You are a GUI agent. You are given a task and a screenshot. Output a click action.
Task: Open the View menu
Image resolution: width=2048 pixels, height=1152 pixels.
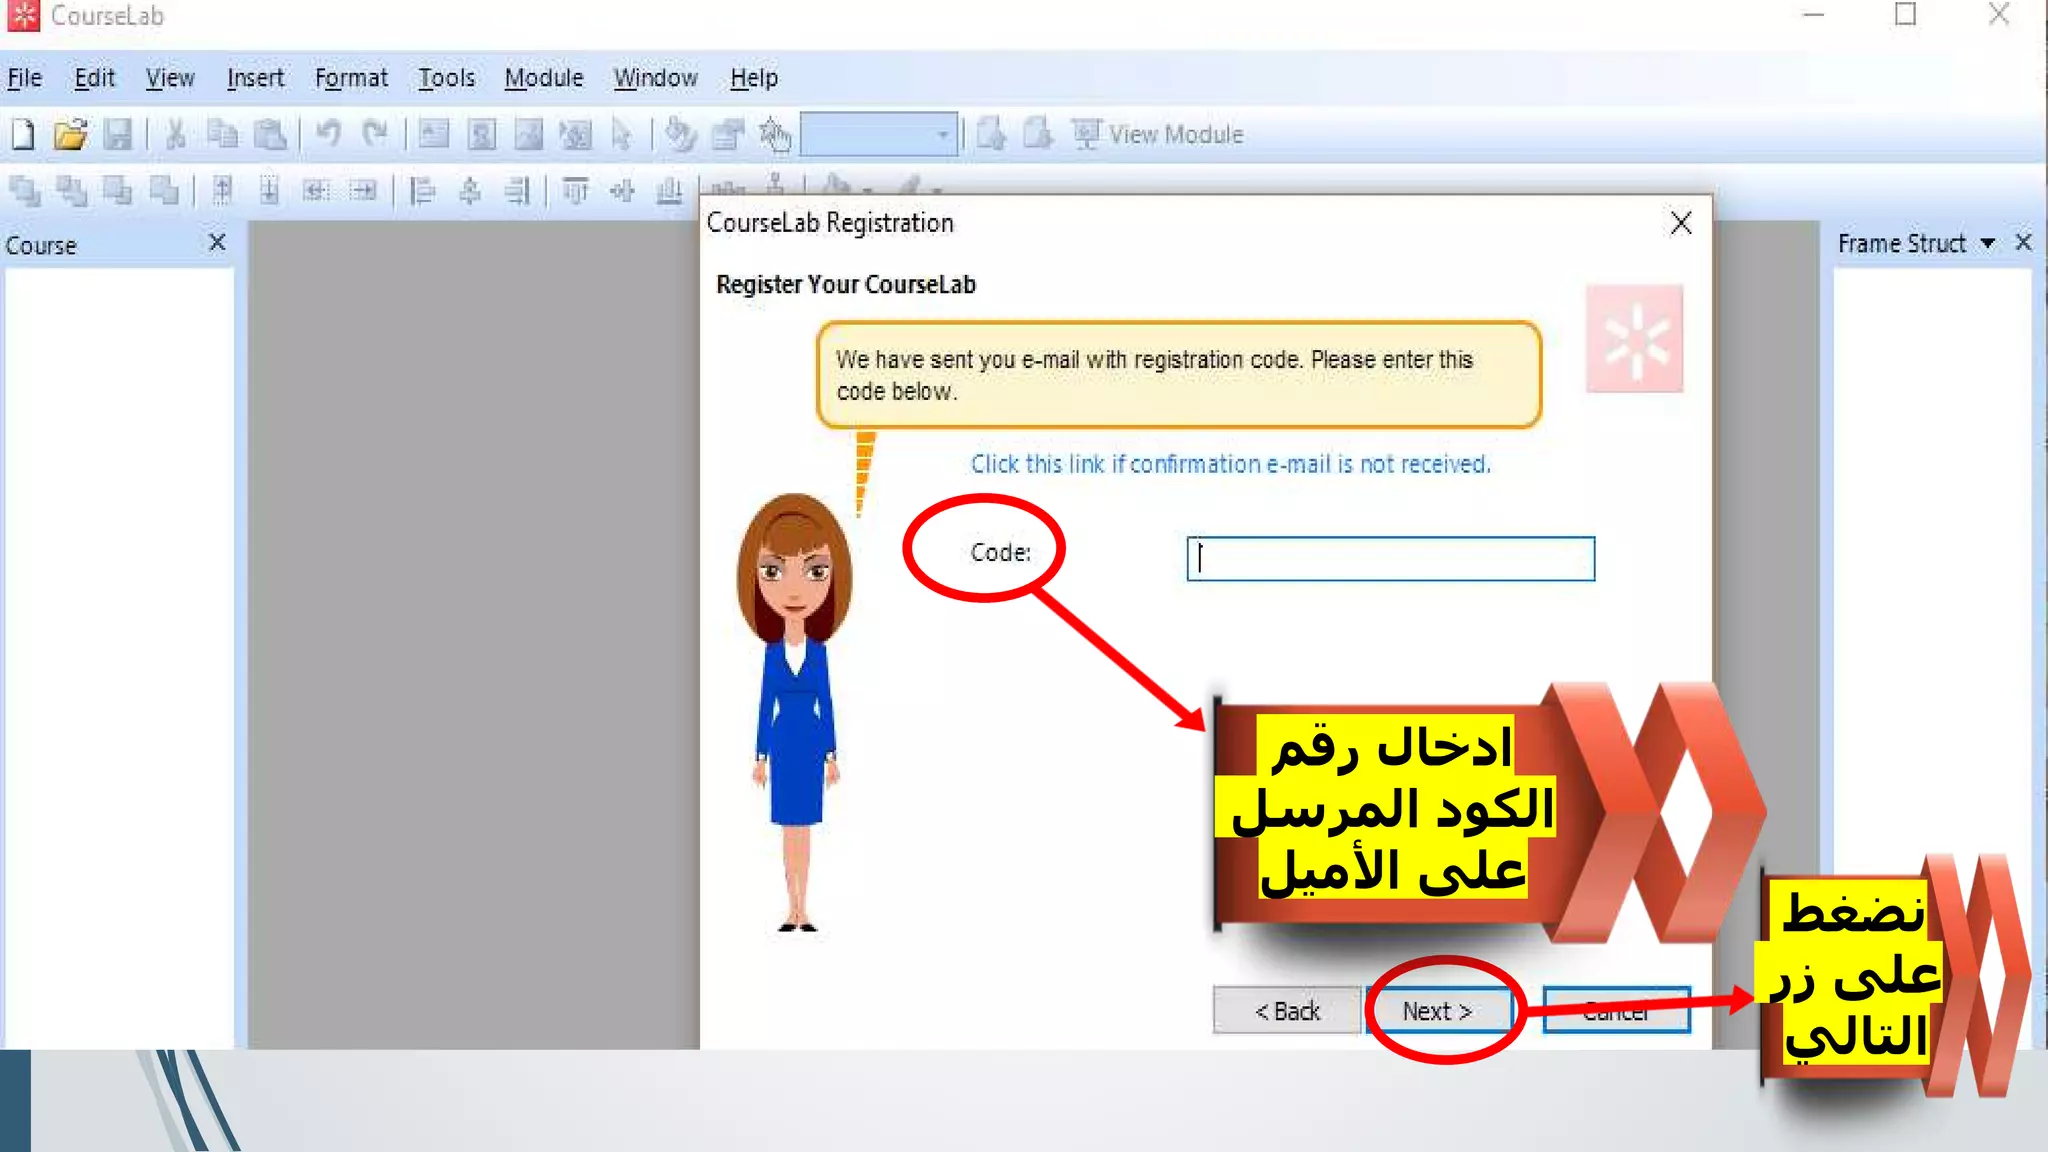(170, 78)
